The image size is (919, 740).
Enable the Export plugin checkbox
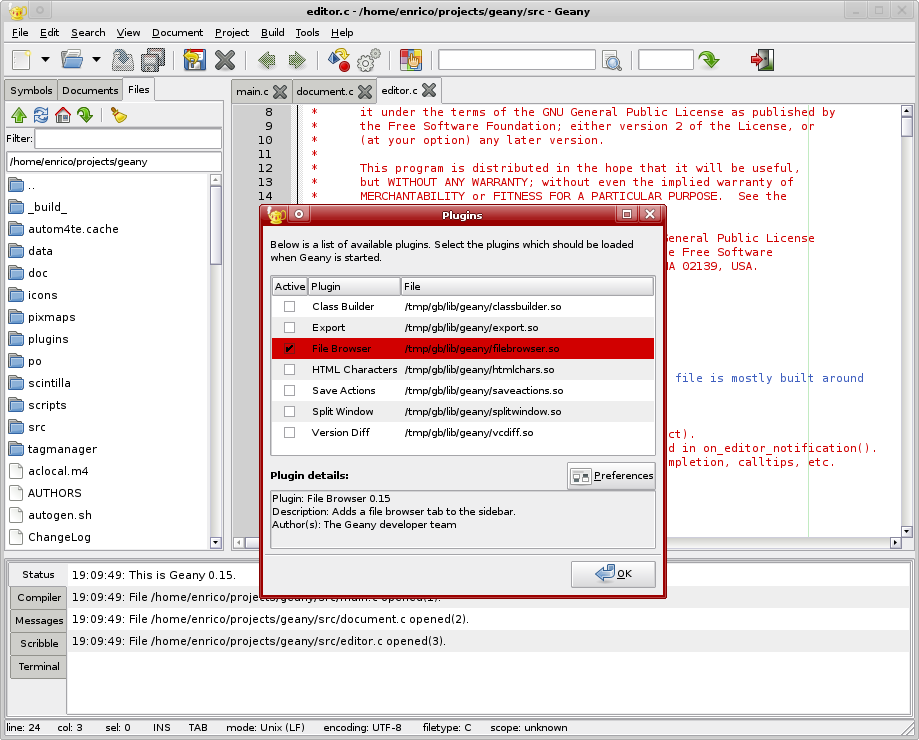pos(290,328)
